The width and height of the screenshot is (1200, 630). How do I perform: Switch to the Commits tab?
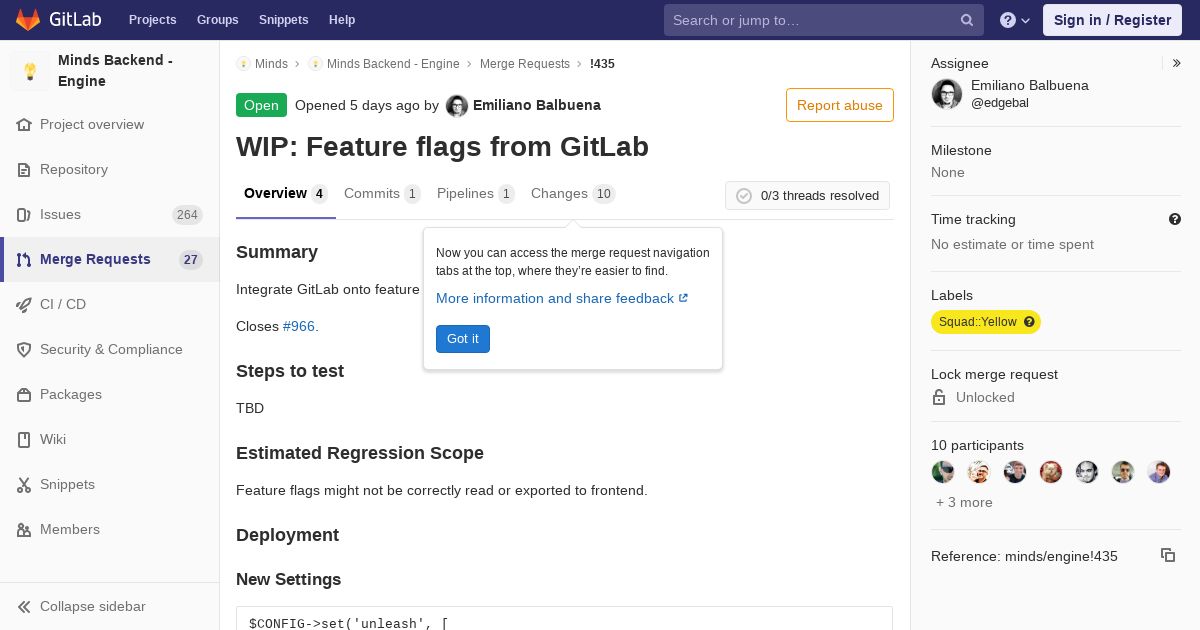pyautogui.click(x=372, y=193)
